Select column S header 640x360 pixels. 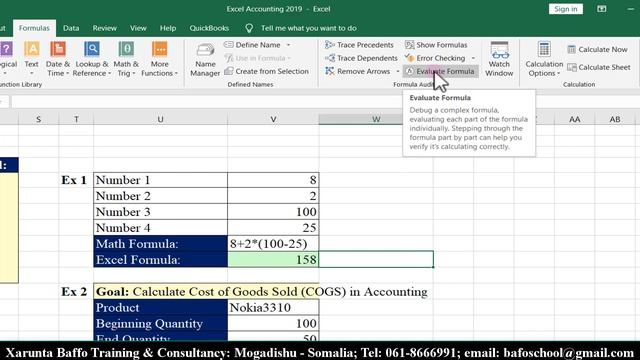click(38, 119)
